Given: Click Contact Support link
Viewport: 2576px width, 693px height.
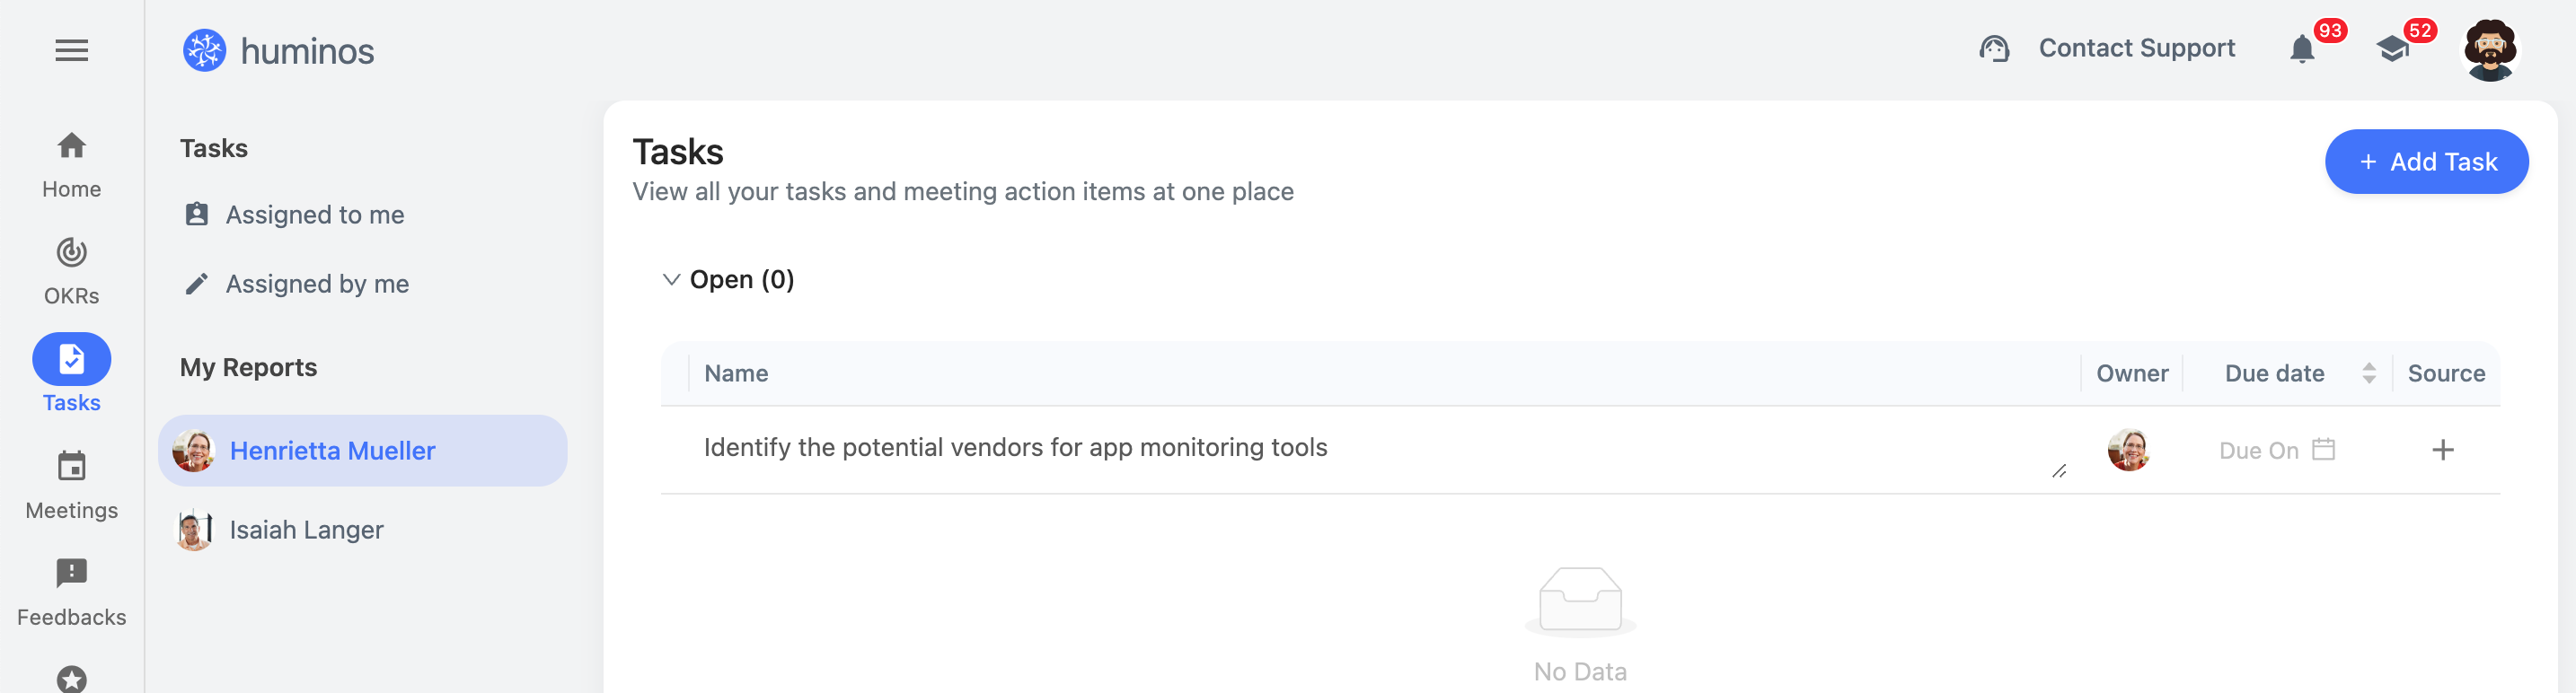Looking at the screenshot, I should pyautogui.click(x=2136, y=48).
